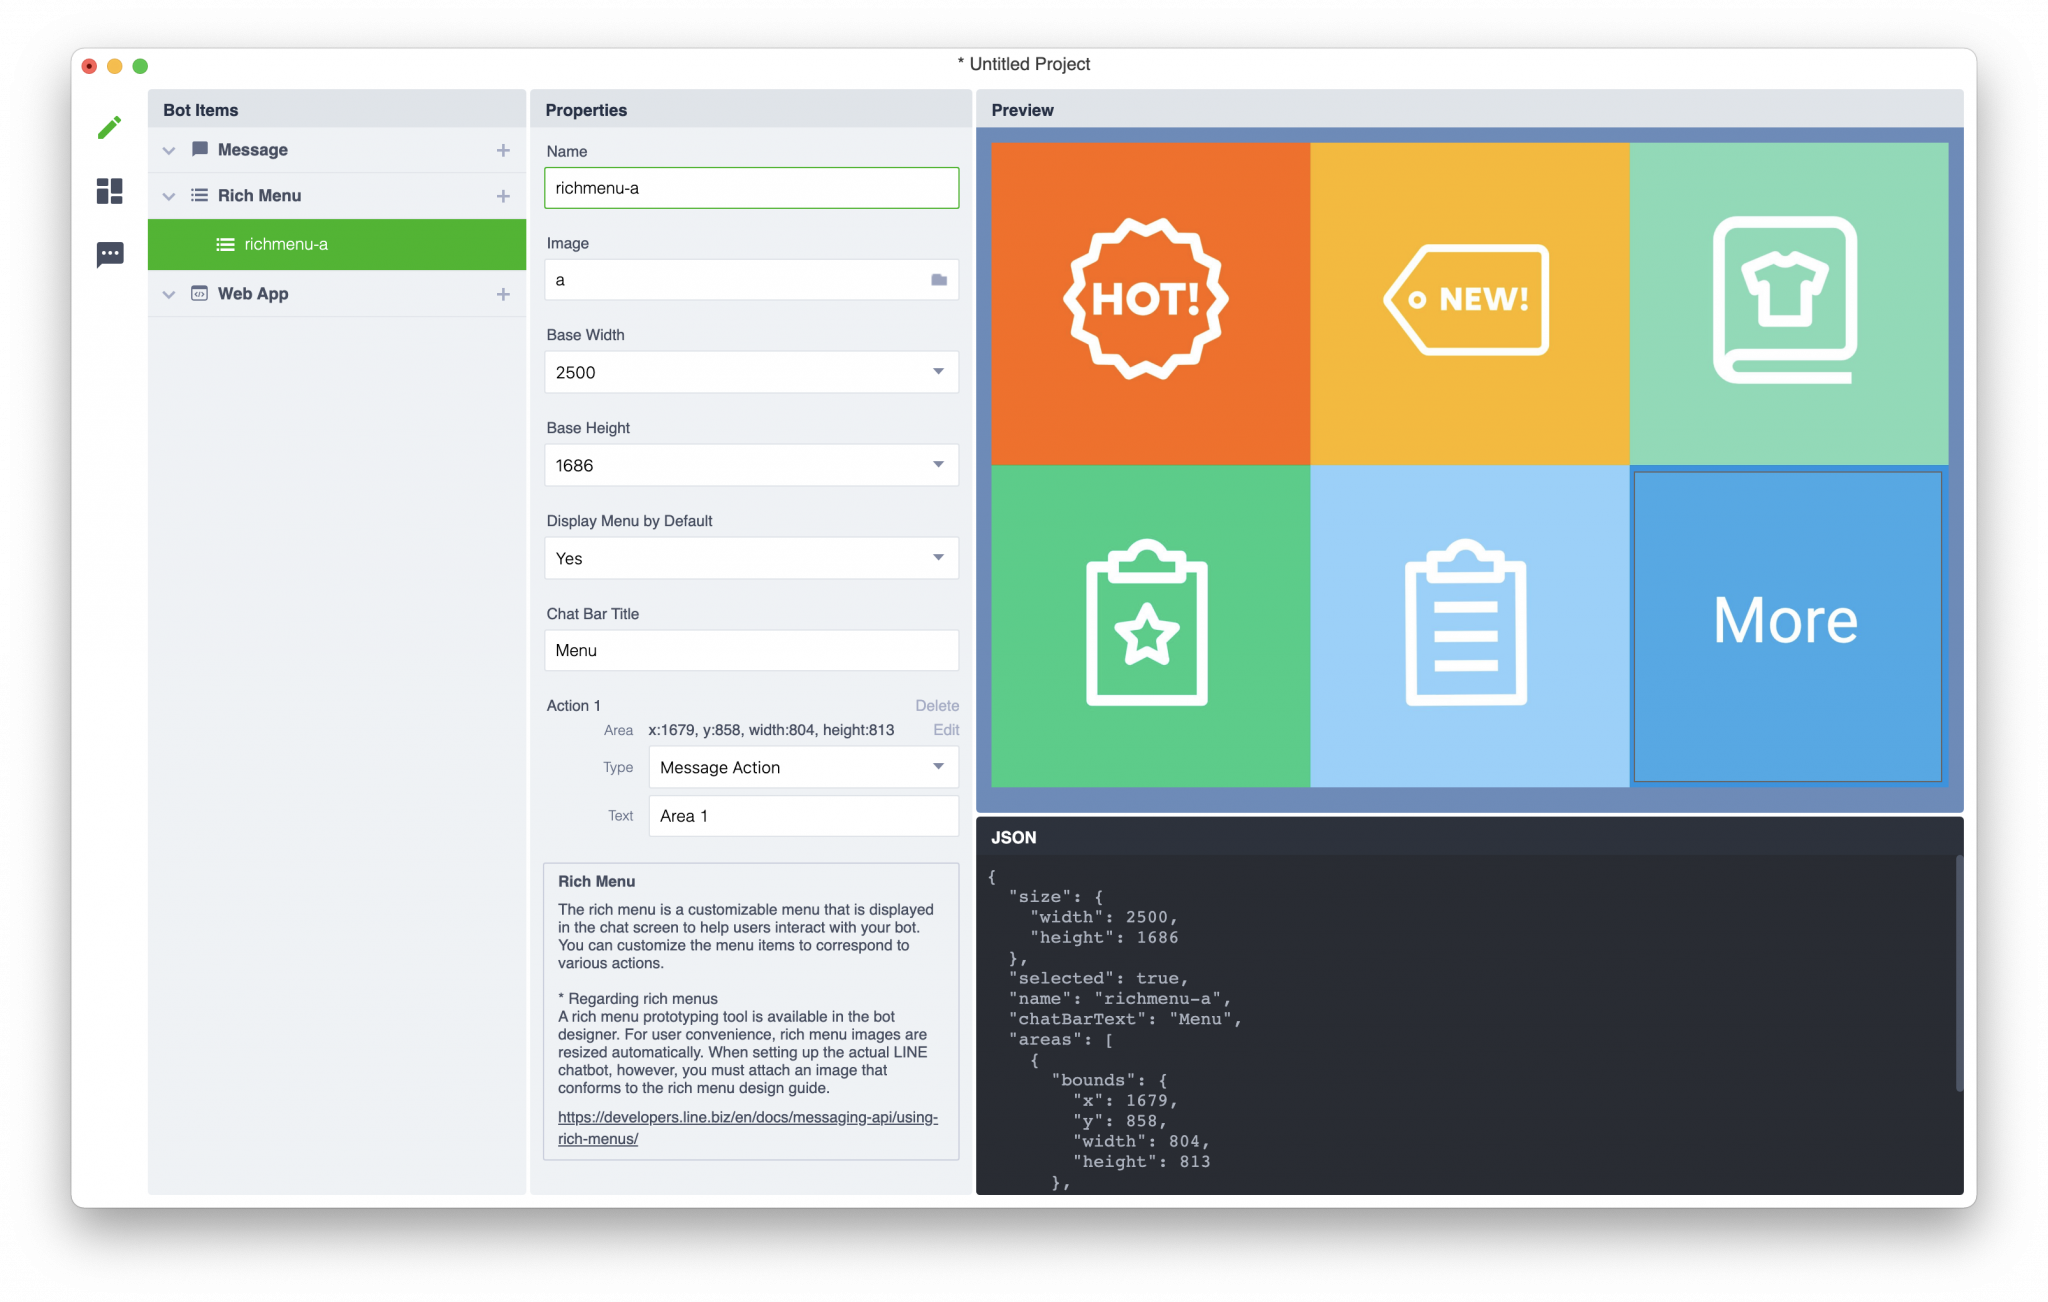The width and height of the screenshot is (2048, 1302).
Task: Select richmenu-a in the Bot Items list
Action: [x=285, y=243]
